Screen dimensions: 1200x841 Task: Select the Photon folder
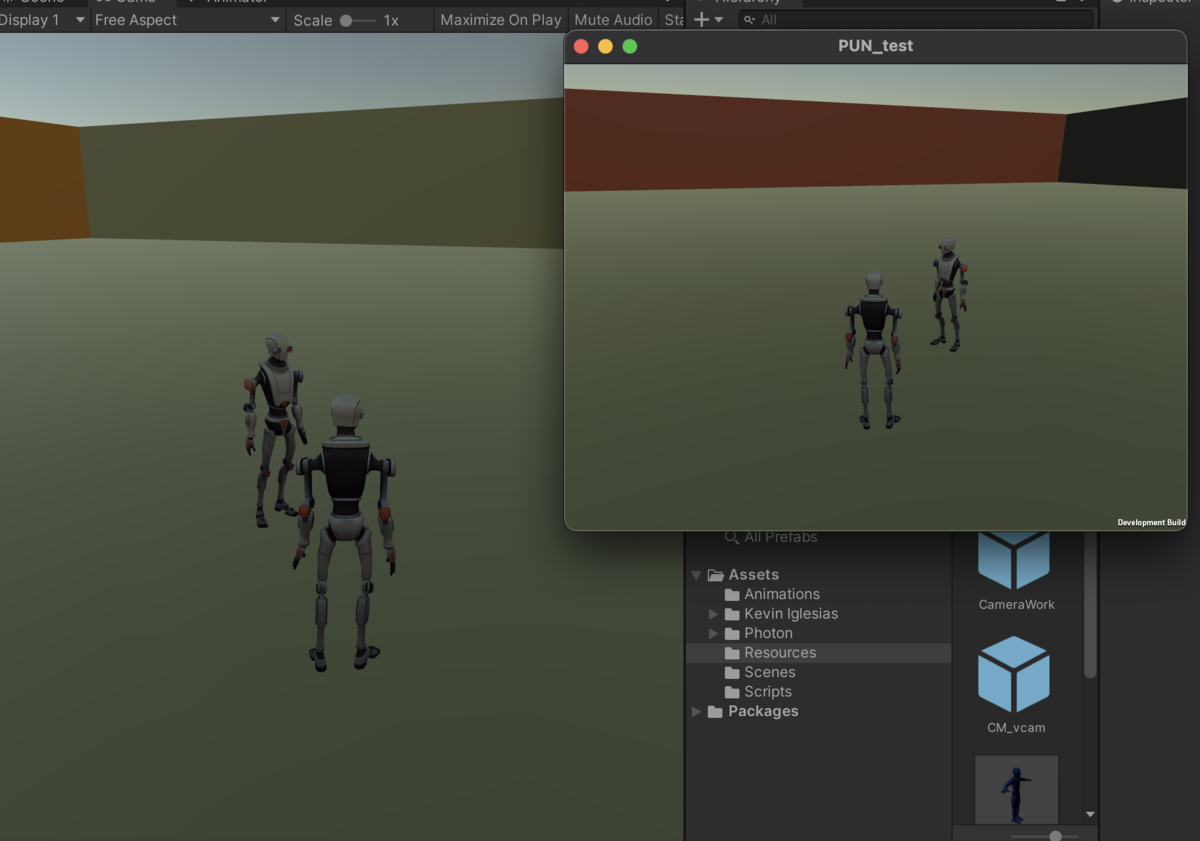(768, 633)
